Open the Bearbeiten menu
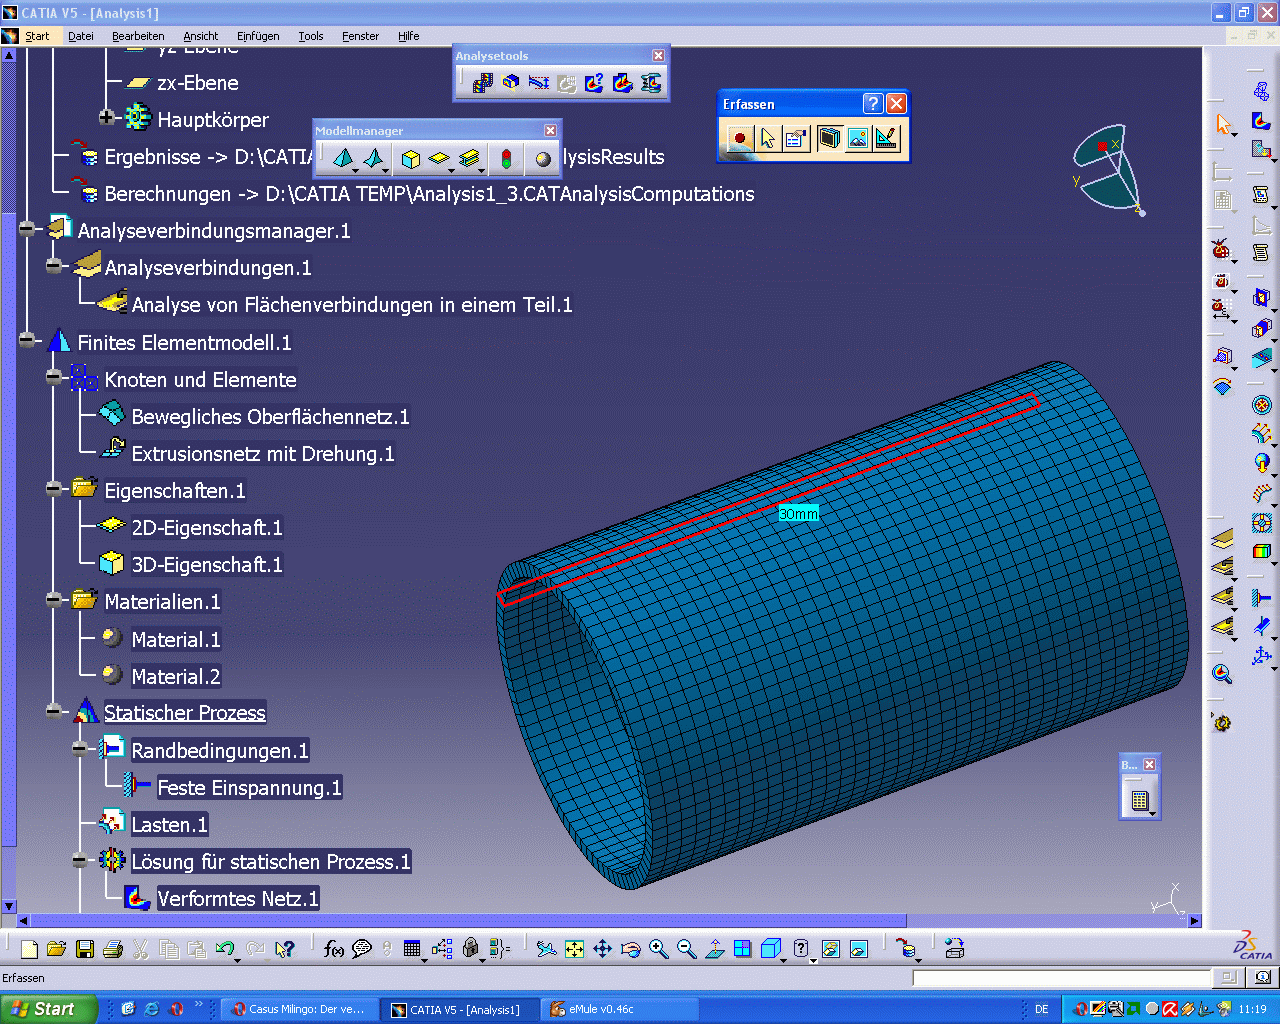 (x=138, y=36)
